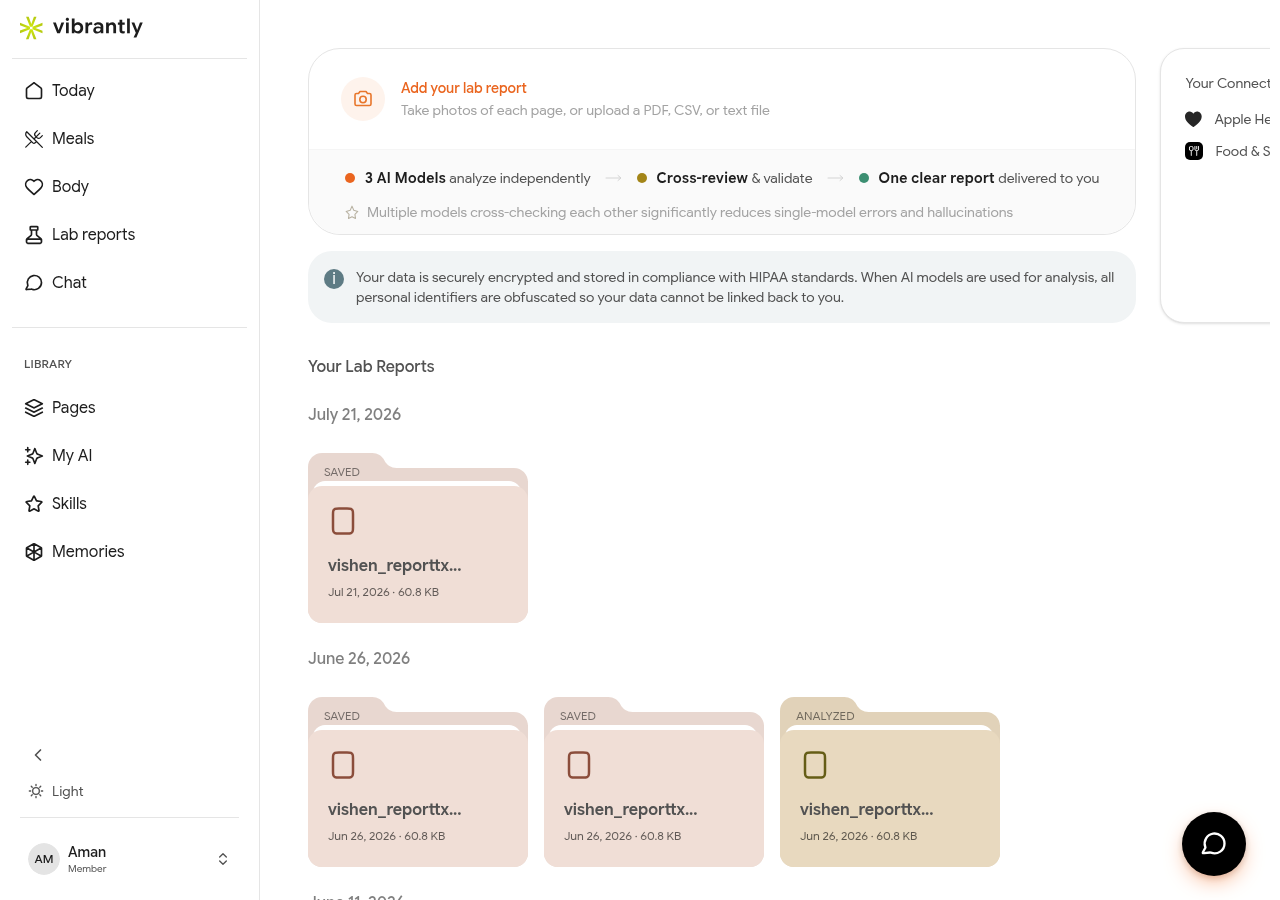The width and height of the screenshot is (1280, 900).
Task: Click the file icon in July 21 folder
Action: [x=343, y=521]
